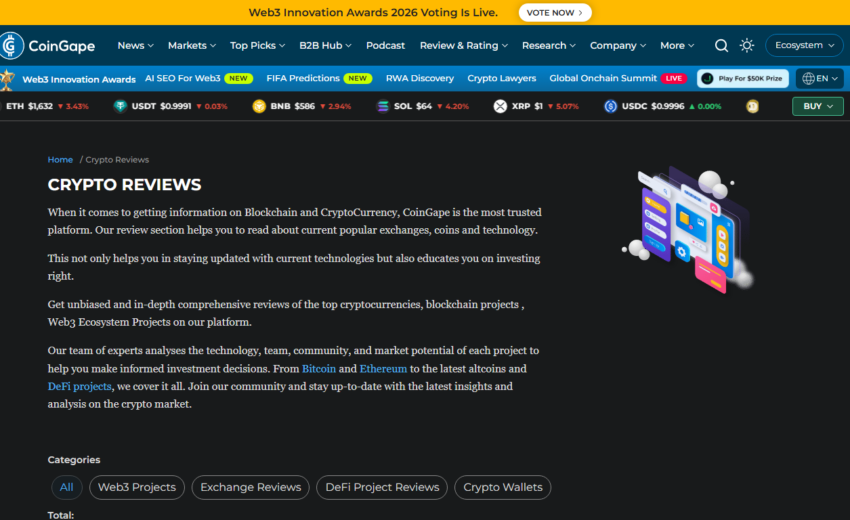Click the SOL $64 price text
Image resolution: width=850 pixels, height=520 pixels.
424,106
